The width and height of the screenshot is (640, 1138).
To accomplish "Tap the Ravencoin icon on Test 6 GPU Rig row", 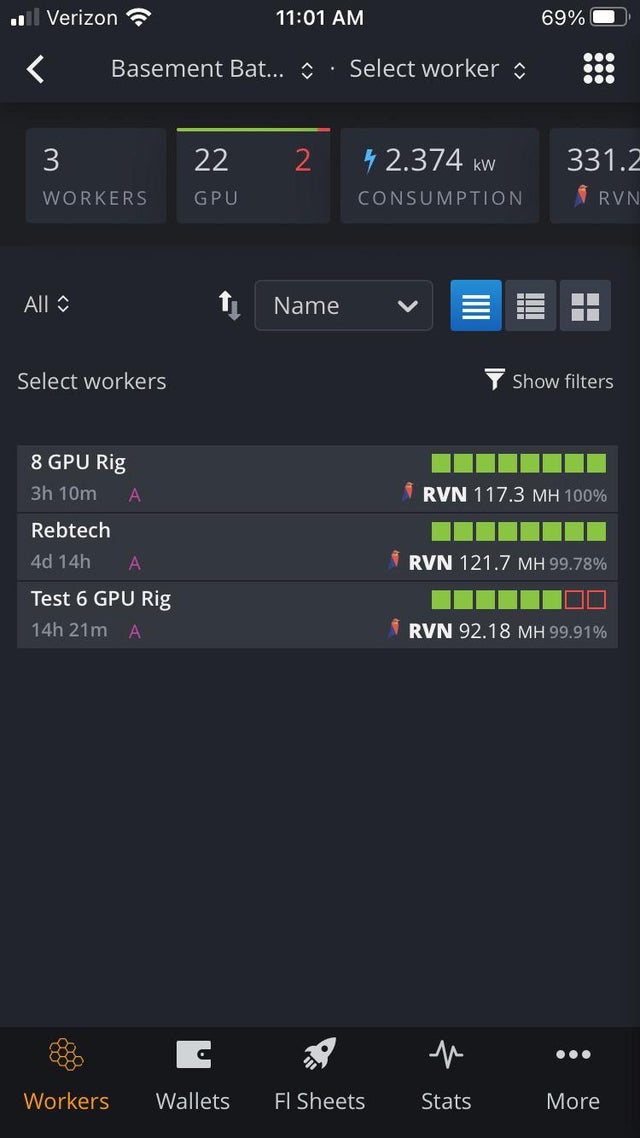I will [394, 629].
